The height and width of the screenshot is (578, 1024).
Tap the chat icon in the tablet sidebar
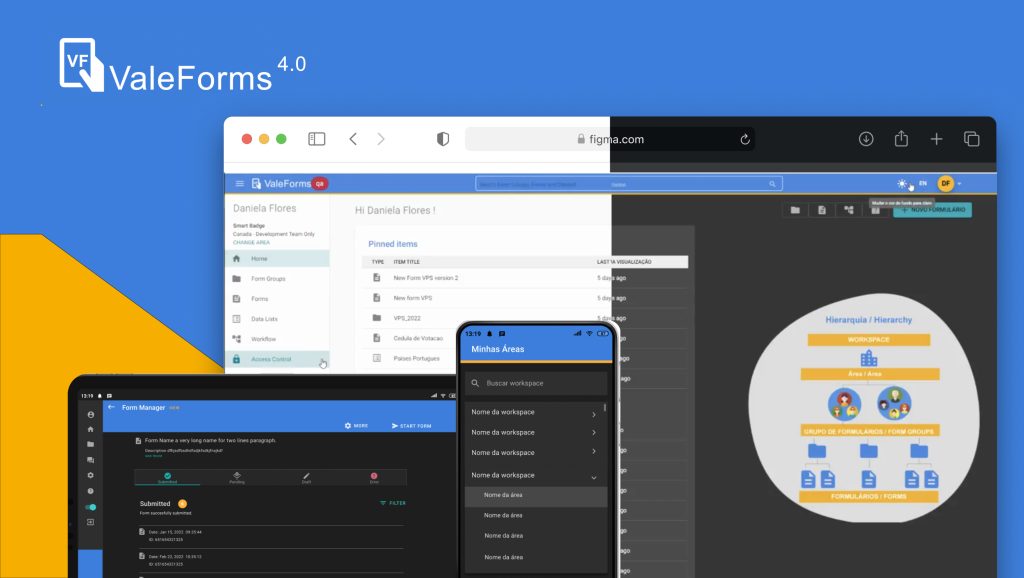(91, 460)
